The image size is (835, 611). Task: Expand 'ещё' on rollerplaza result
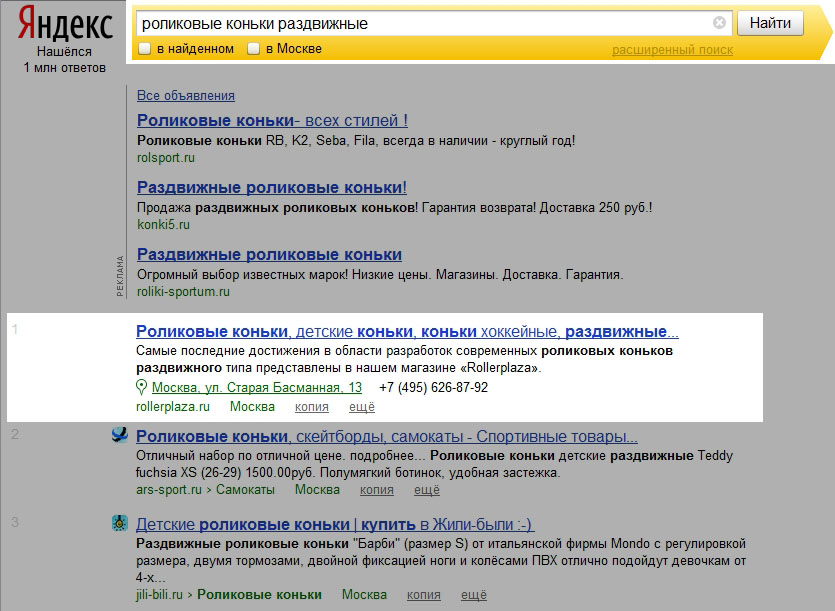[x=362, y=407]
